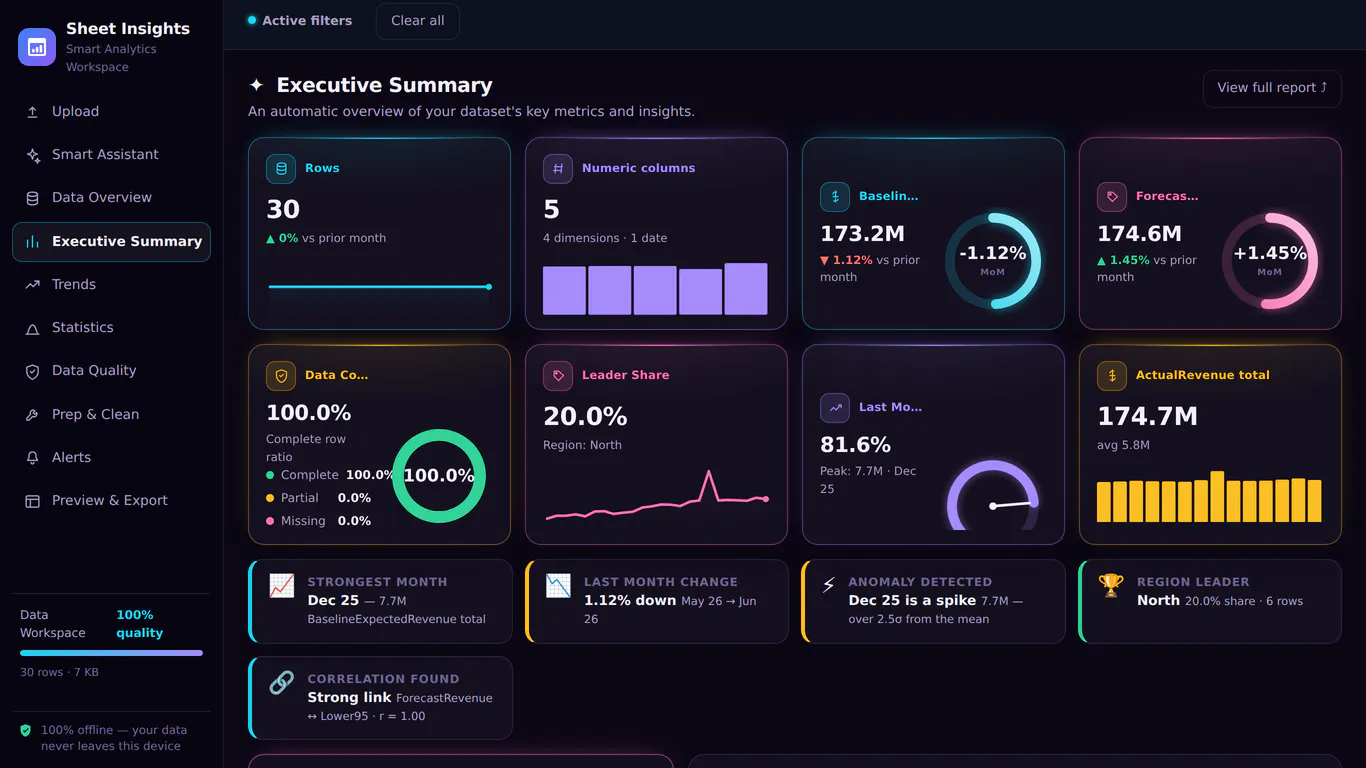Click the Numeric columns purple bar chart
The image size is (1366, 768).
tap(655, 289)
